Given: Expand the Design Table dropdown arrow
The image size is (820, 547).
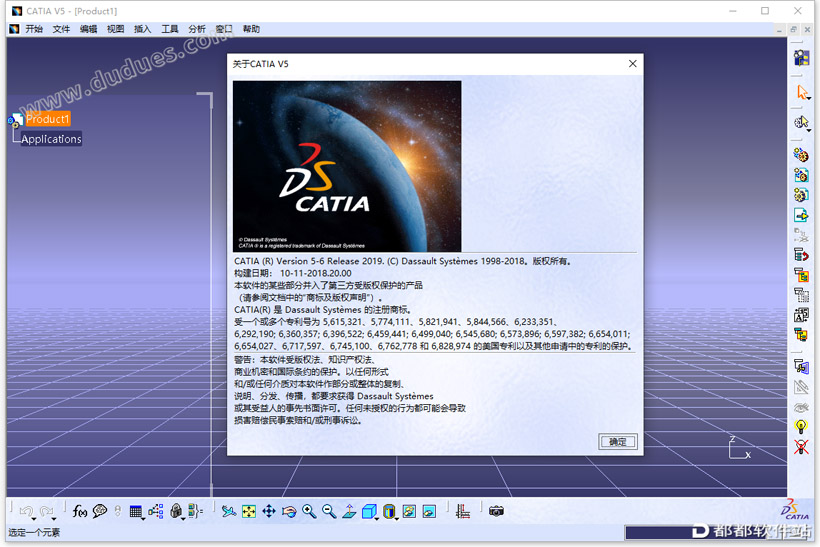Looking at the screenshot, I should click(x=143, y=519).
